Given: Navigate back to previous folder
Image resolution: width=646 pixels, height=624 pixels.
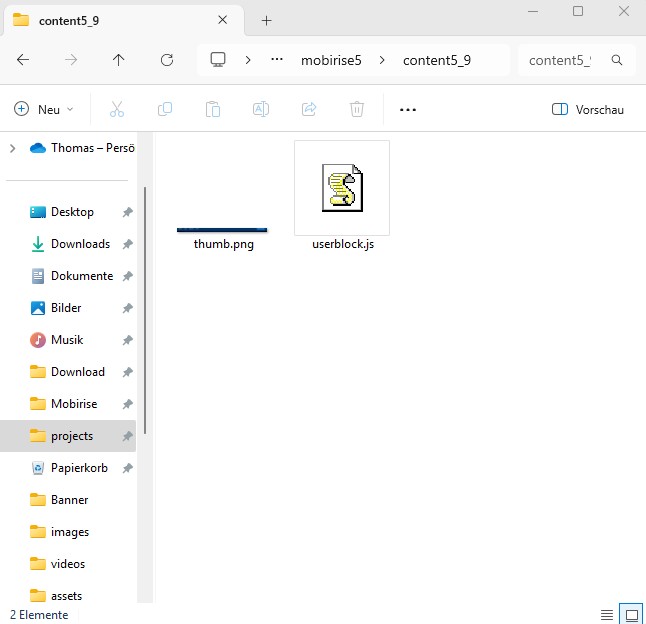Looking at the screenshot, I should [23, 60].
